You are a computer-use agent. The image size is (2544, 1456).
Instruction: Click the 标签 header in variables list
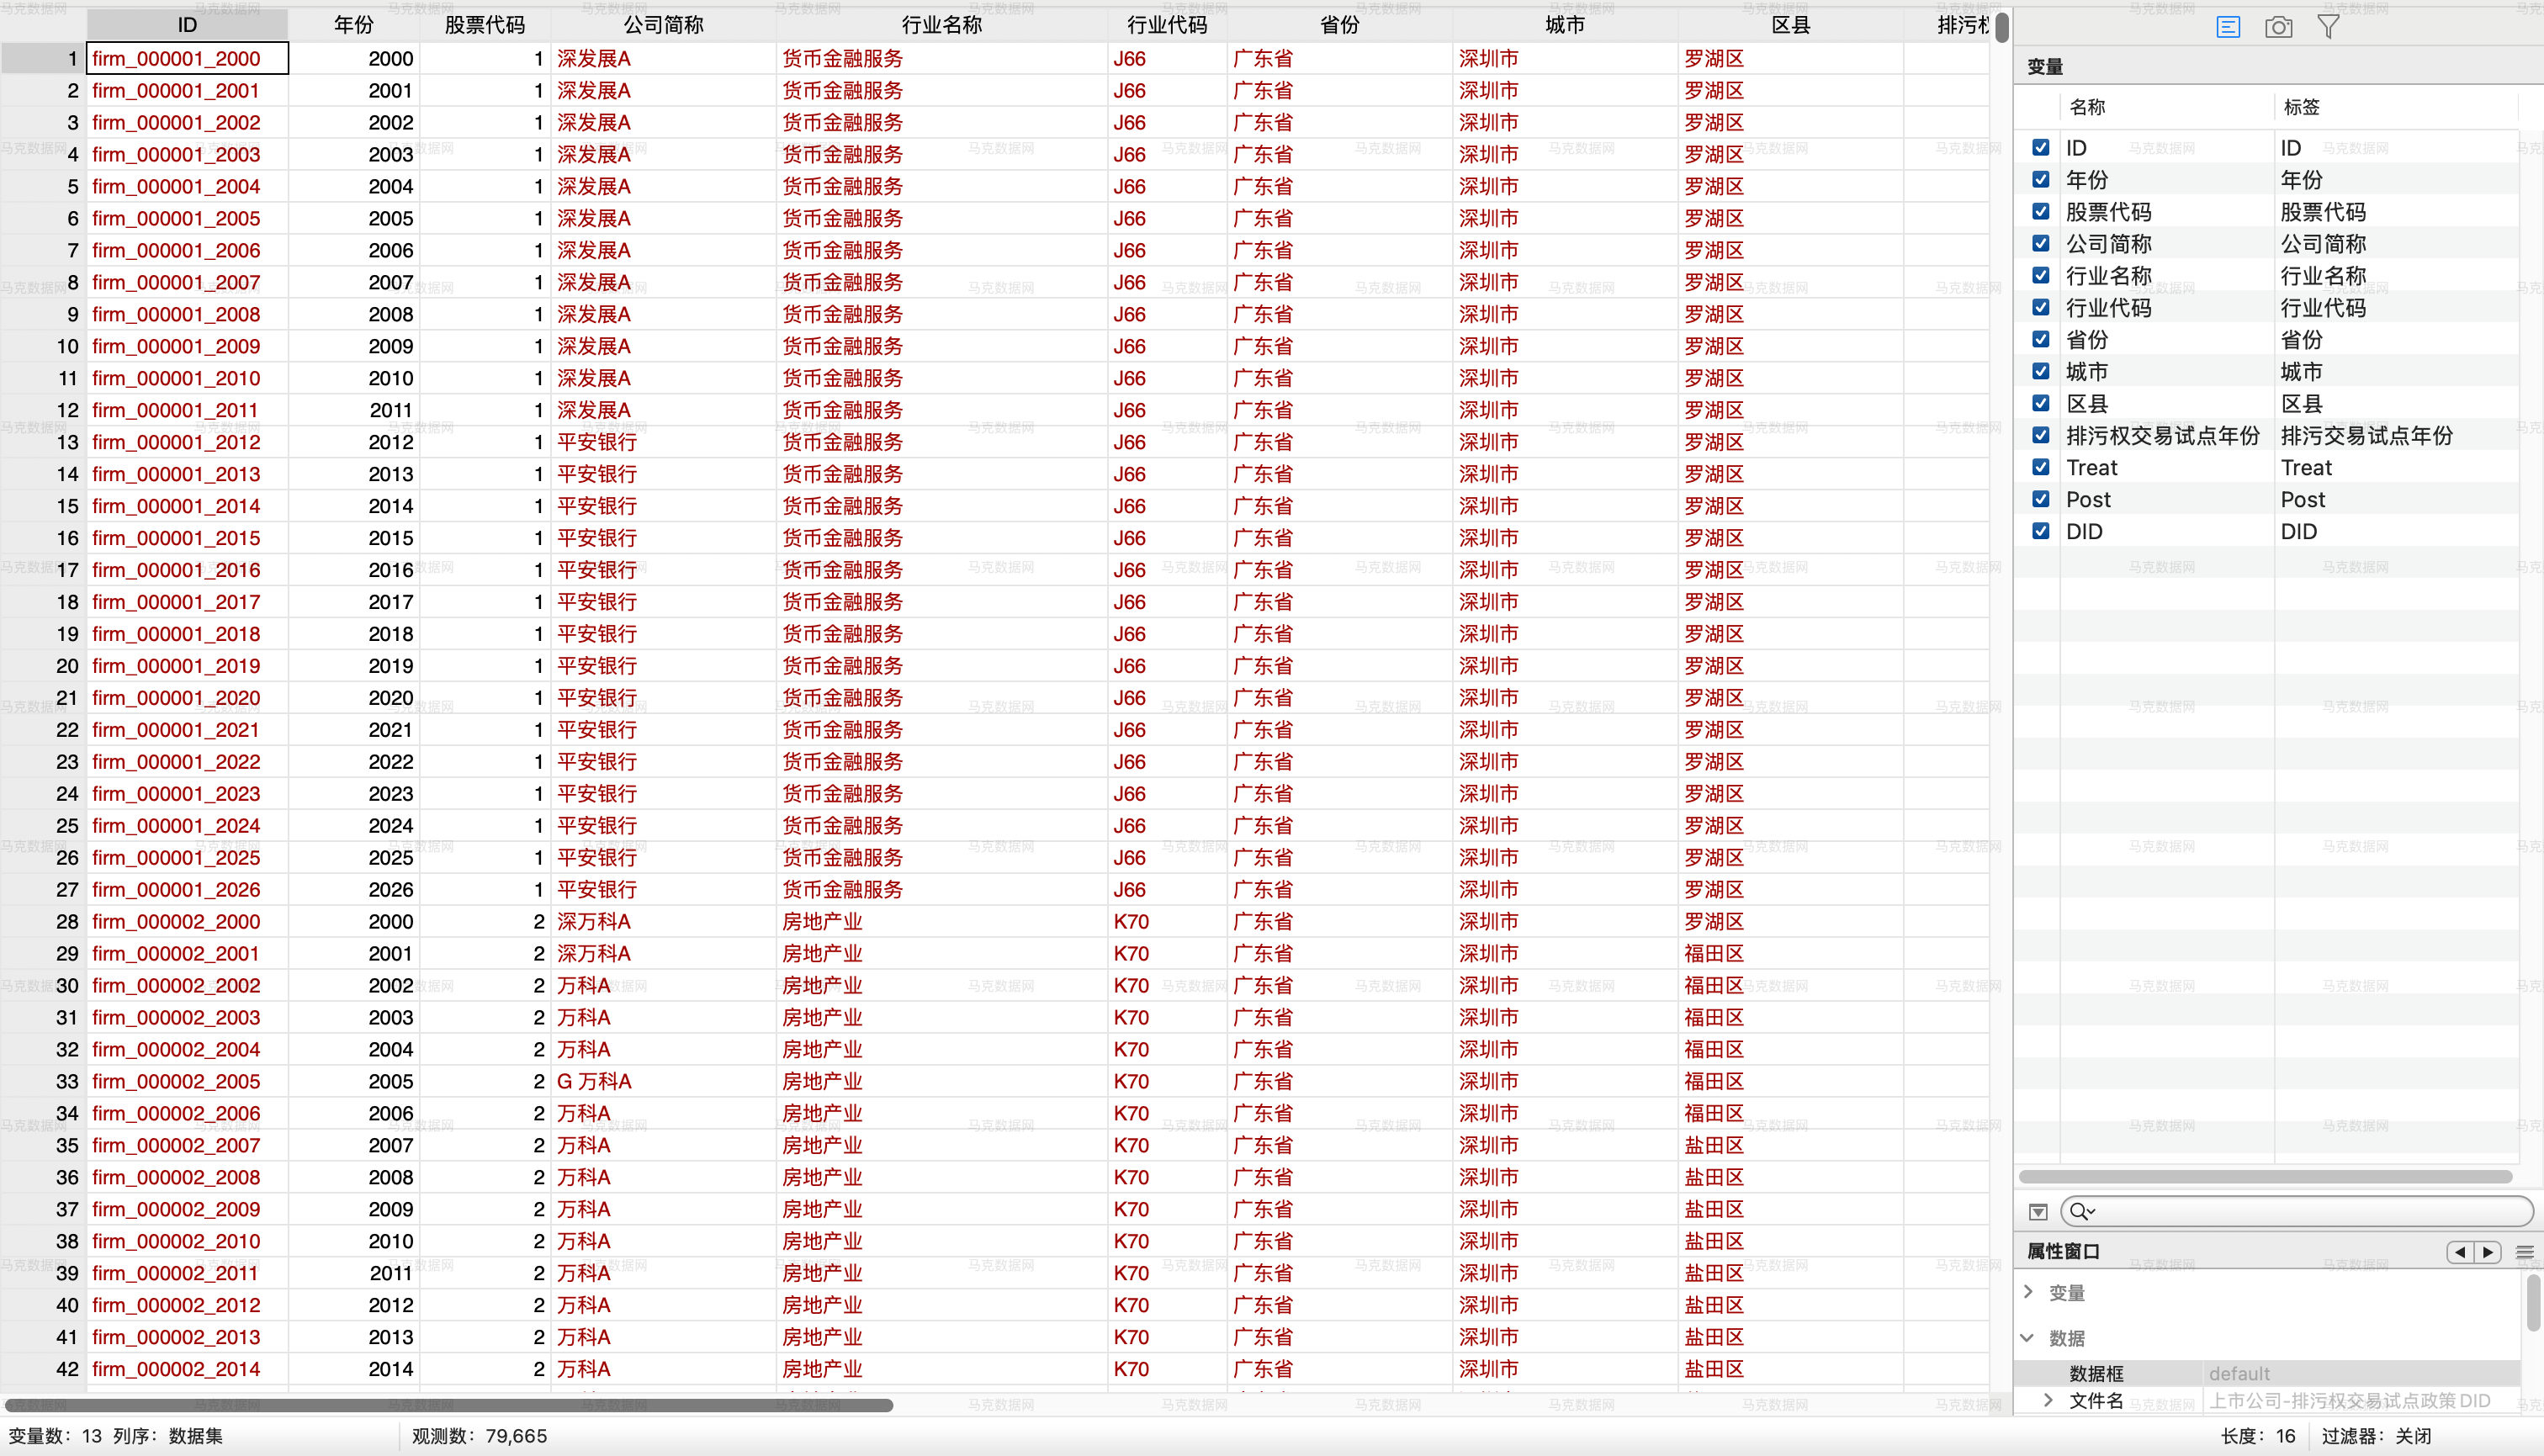[x=2300, y=107]
